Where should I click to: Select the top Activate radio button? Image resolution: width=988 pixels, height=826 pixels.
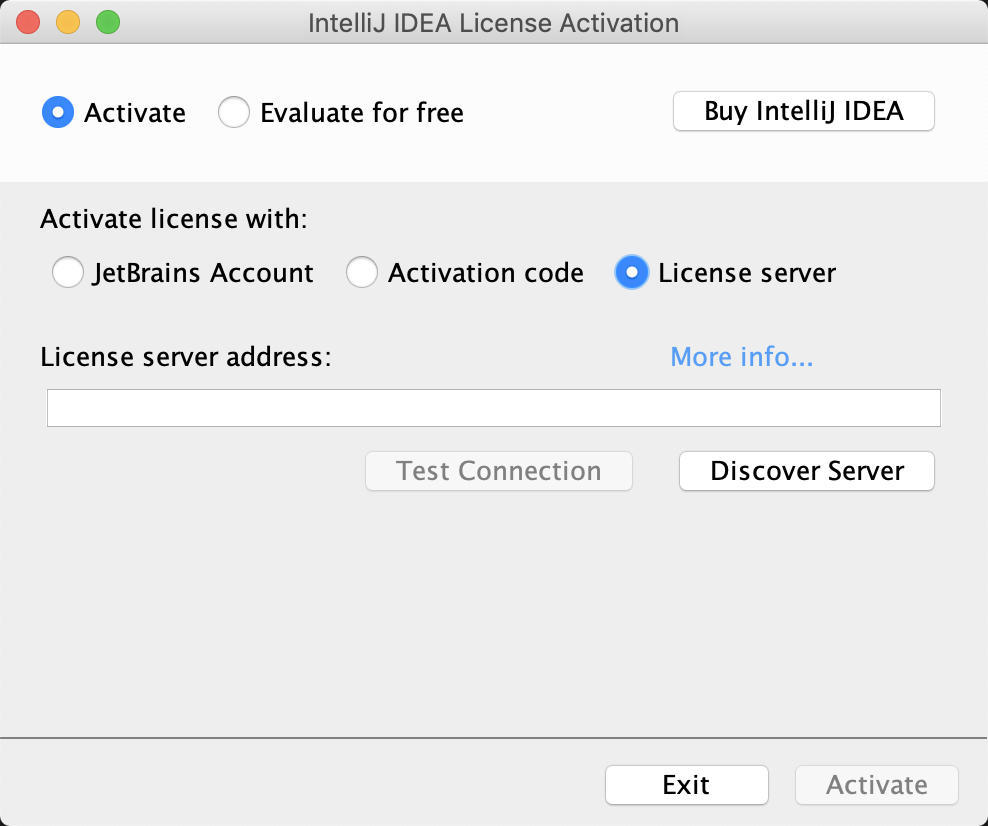58,112
